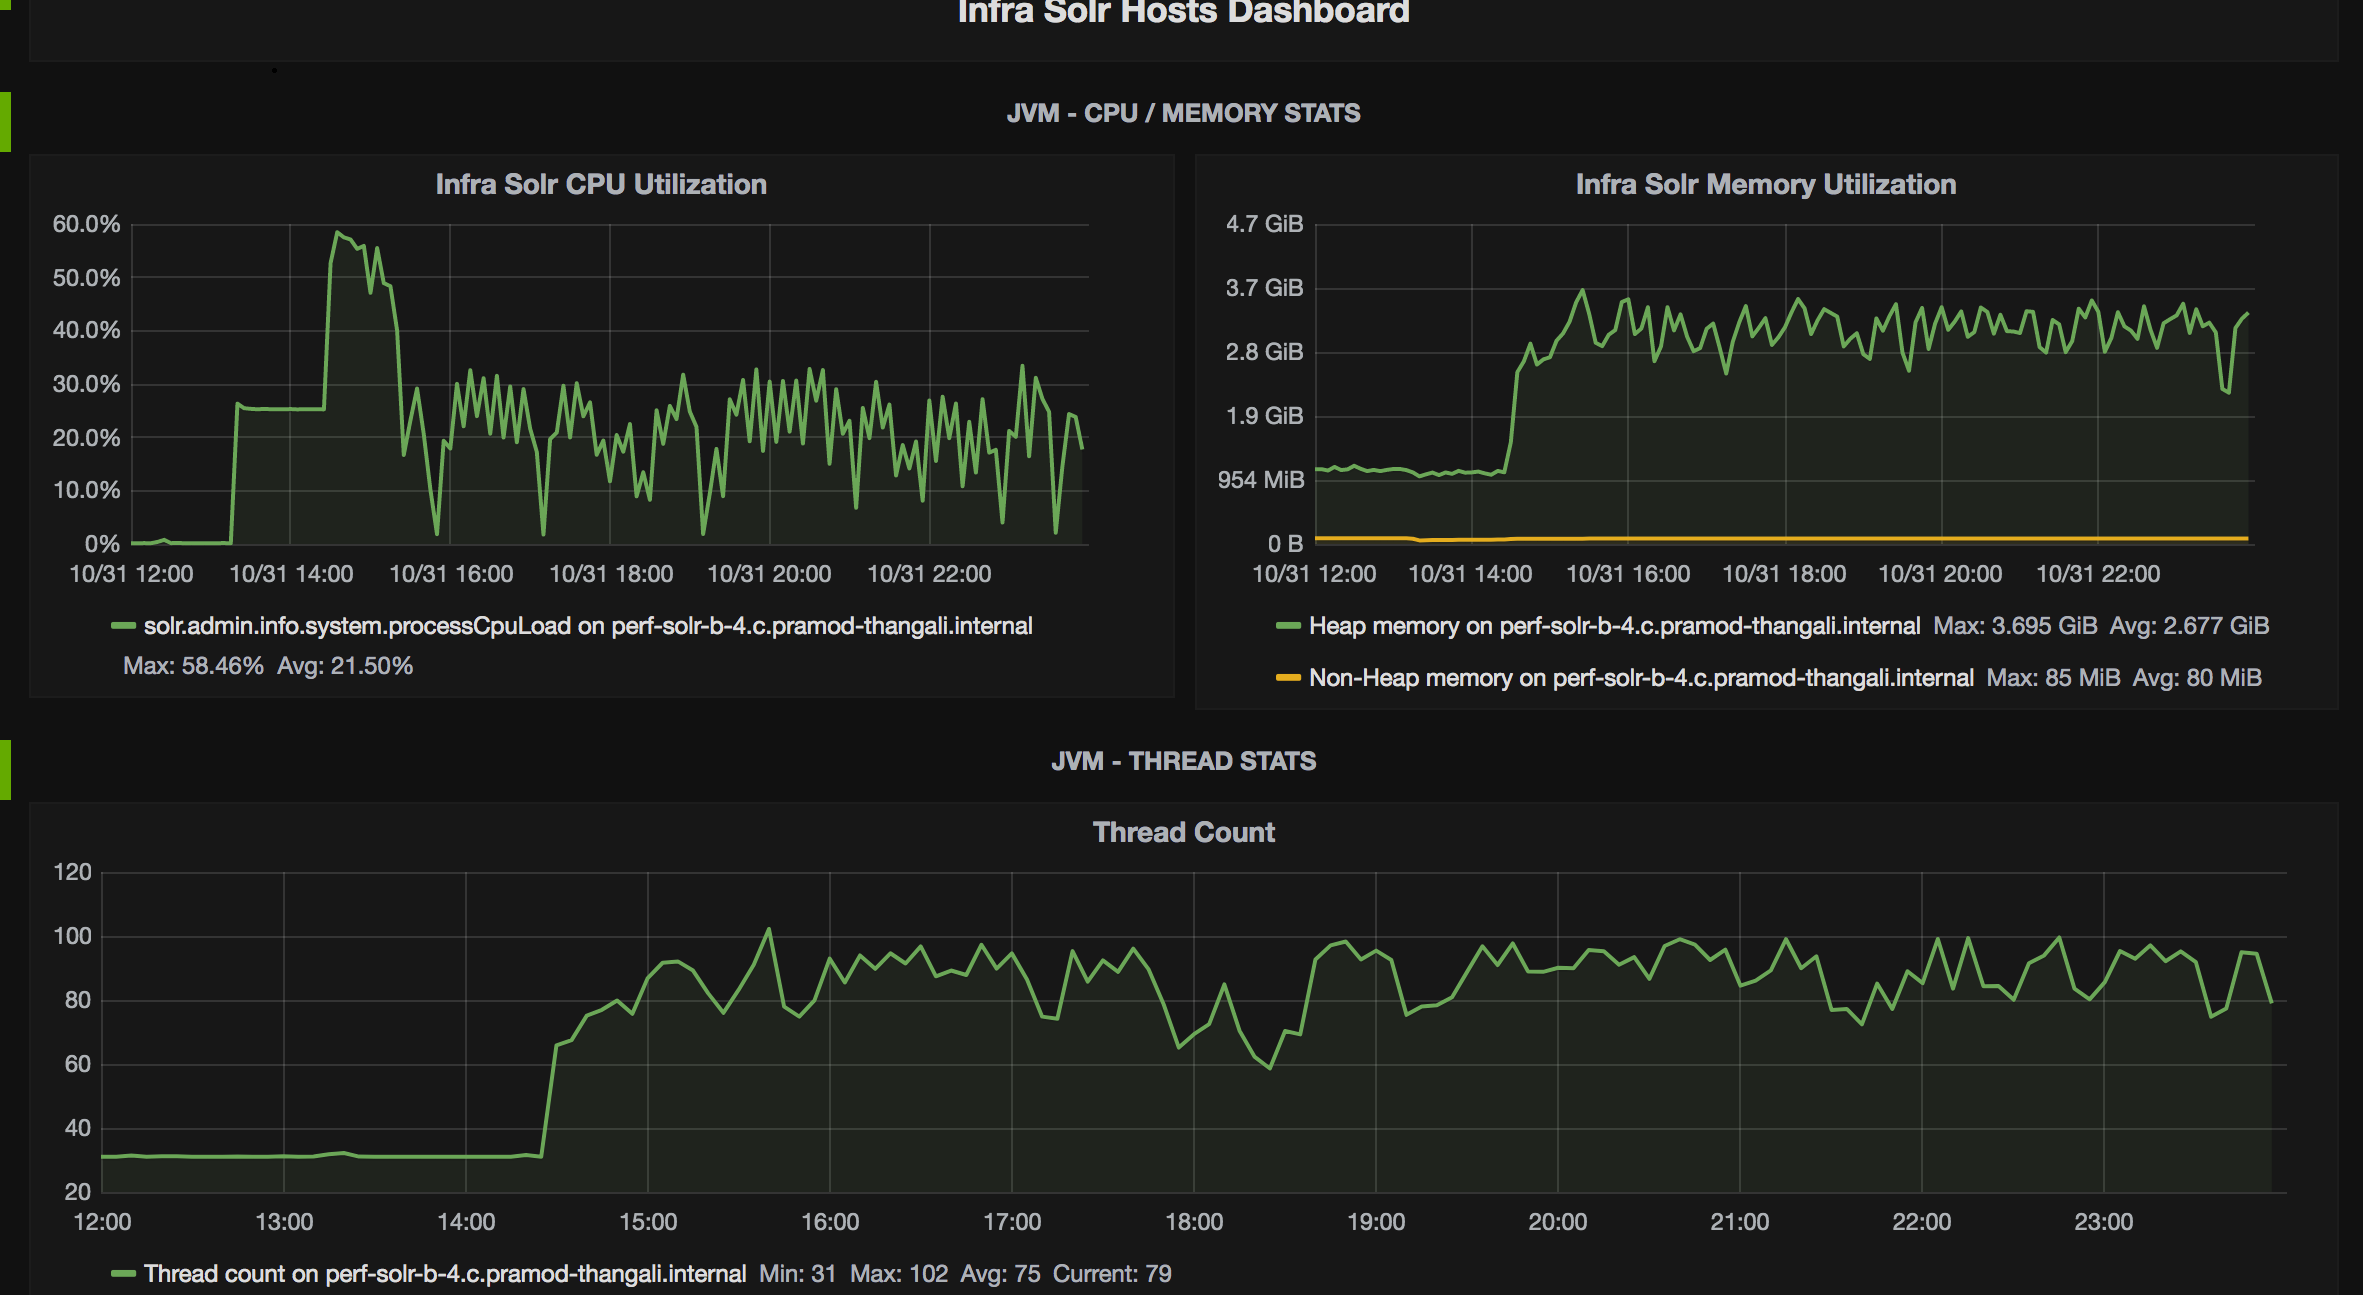This screenshot has width=2363, height=1295.
Task: Collapse the JVM - THREAD STATS row title
Action: [x=1182, y=761]
